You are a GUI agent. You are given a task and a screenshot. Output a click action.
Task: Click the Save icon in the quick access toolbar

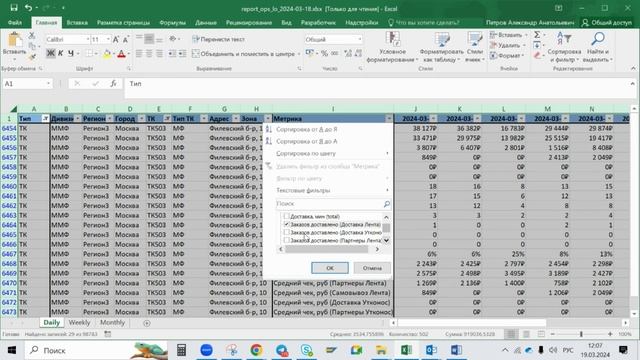click(x=14, y=8)
